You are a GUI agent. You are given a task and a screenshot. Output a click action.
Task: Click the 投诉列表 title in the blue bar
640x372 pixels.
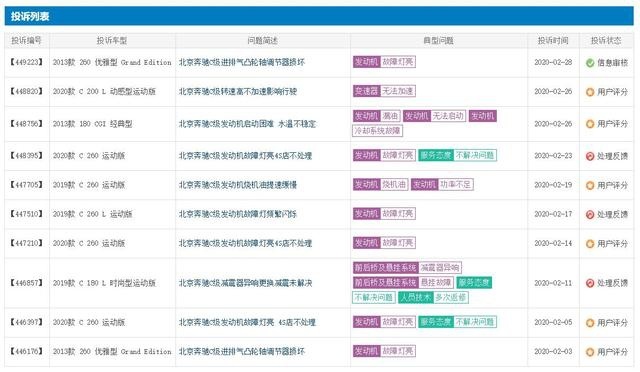pyautogui.click(x=30, y=16)
